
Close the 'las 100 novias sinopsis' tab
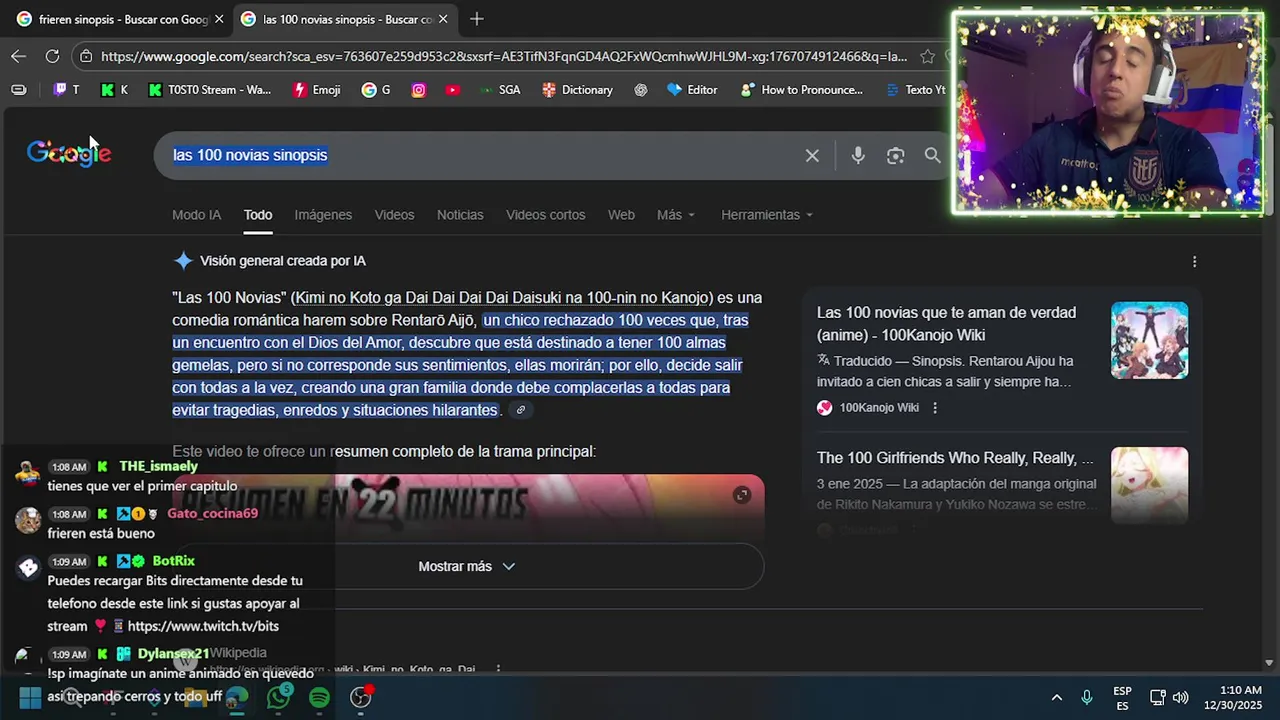click(x=443, y=19)
